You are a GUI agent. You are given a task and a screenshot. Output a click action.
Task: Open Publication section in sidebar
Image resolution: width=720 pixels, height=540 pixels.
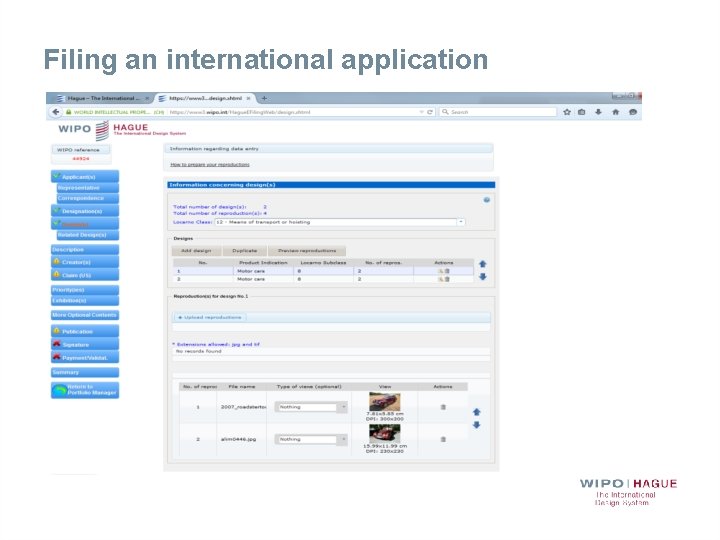pyautogui.click(x=85, y=331)
